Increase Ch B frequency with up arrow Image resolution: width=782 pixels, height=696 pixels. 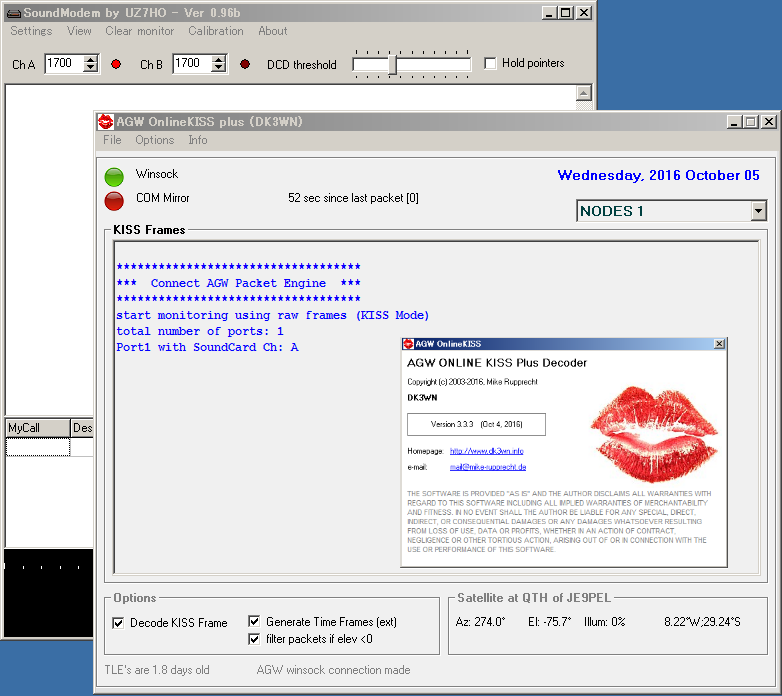(x=218, y=59)
